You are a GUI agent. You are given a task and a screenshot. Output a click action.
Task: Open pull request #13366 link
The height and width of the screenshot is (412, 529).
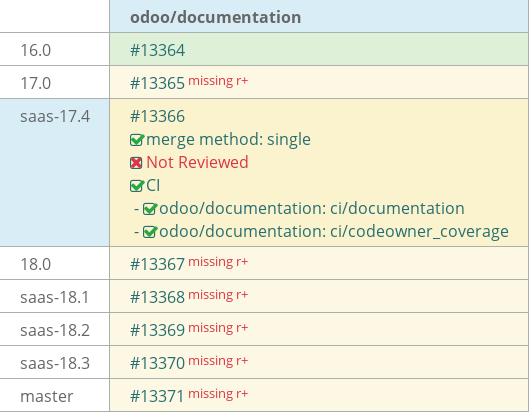(x=158, y=116)
